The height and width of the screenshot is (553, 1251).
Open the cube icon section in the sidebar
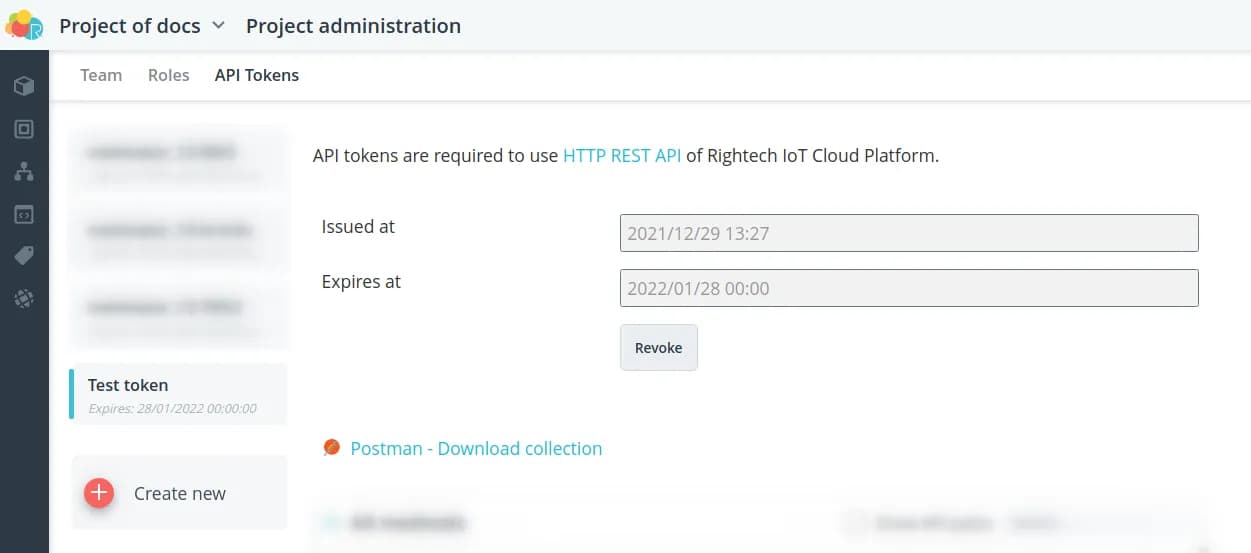coord(24,87)
